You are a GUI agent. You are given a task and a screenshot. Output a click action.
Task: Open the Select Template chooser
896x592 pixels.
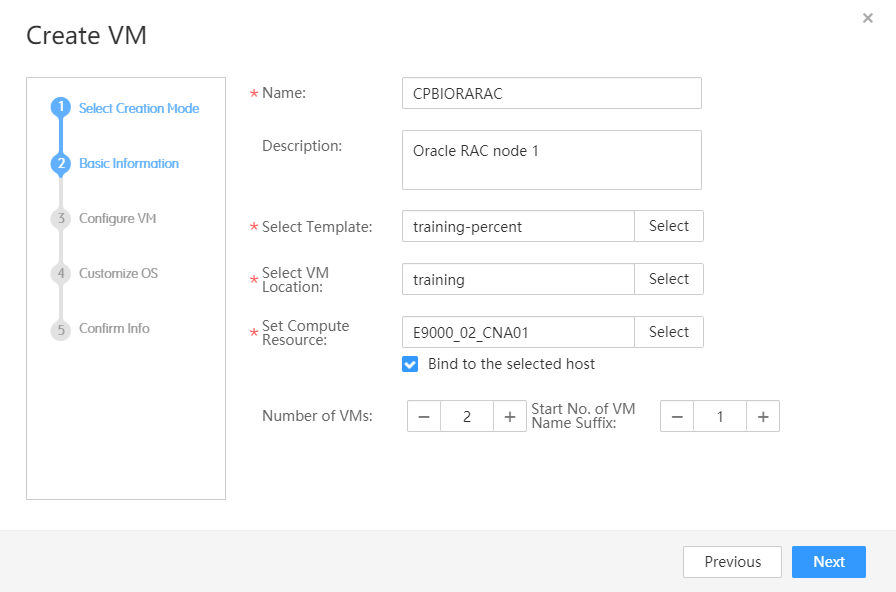pos(668,226)
